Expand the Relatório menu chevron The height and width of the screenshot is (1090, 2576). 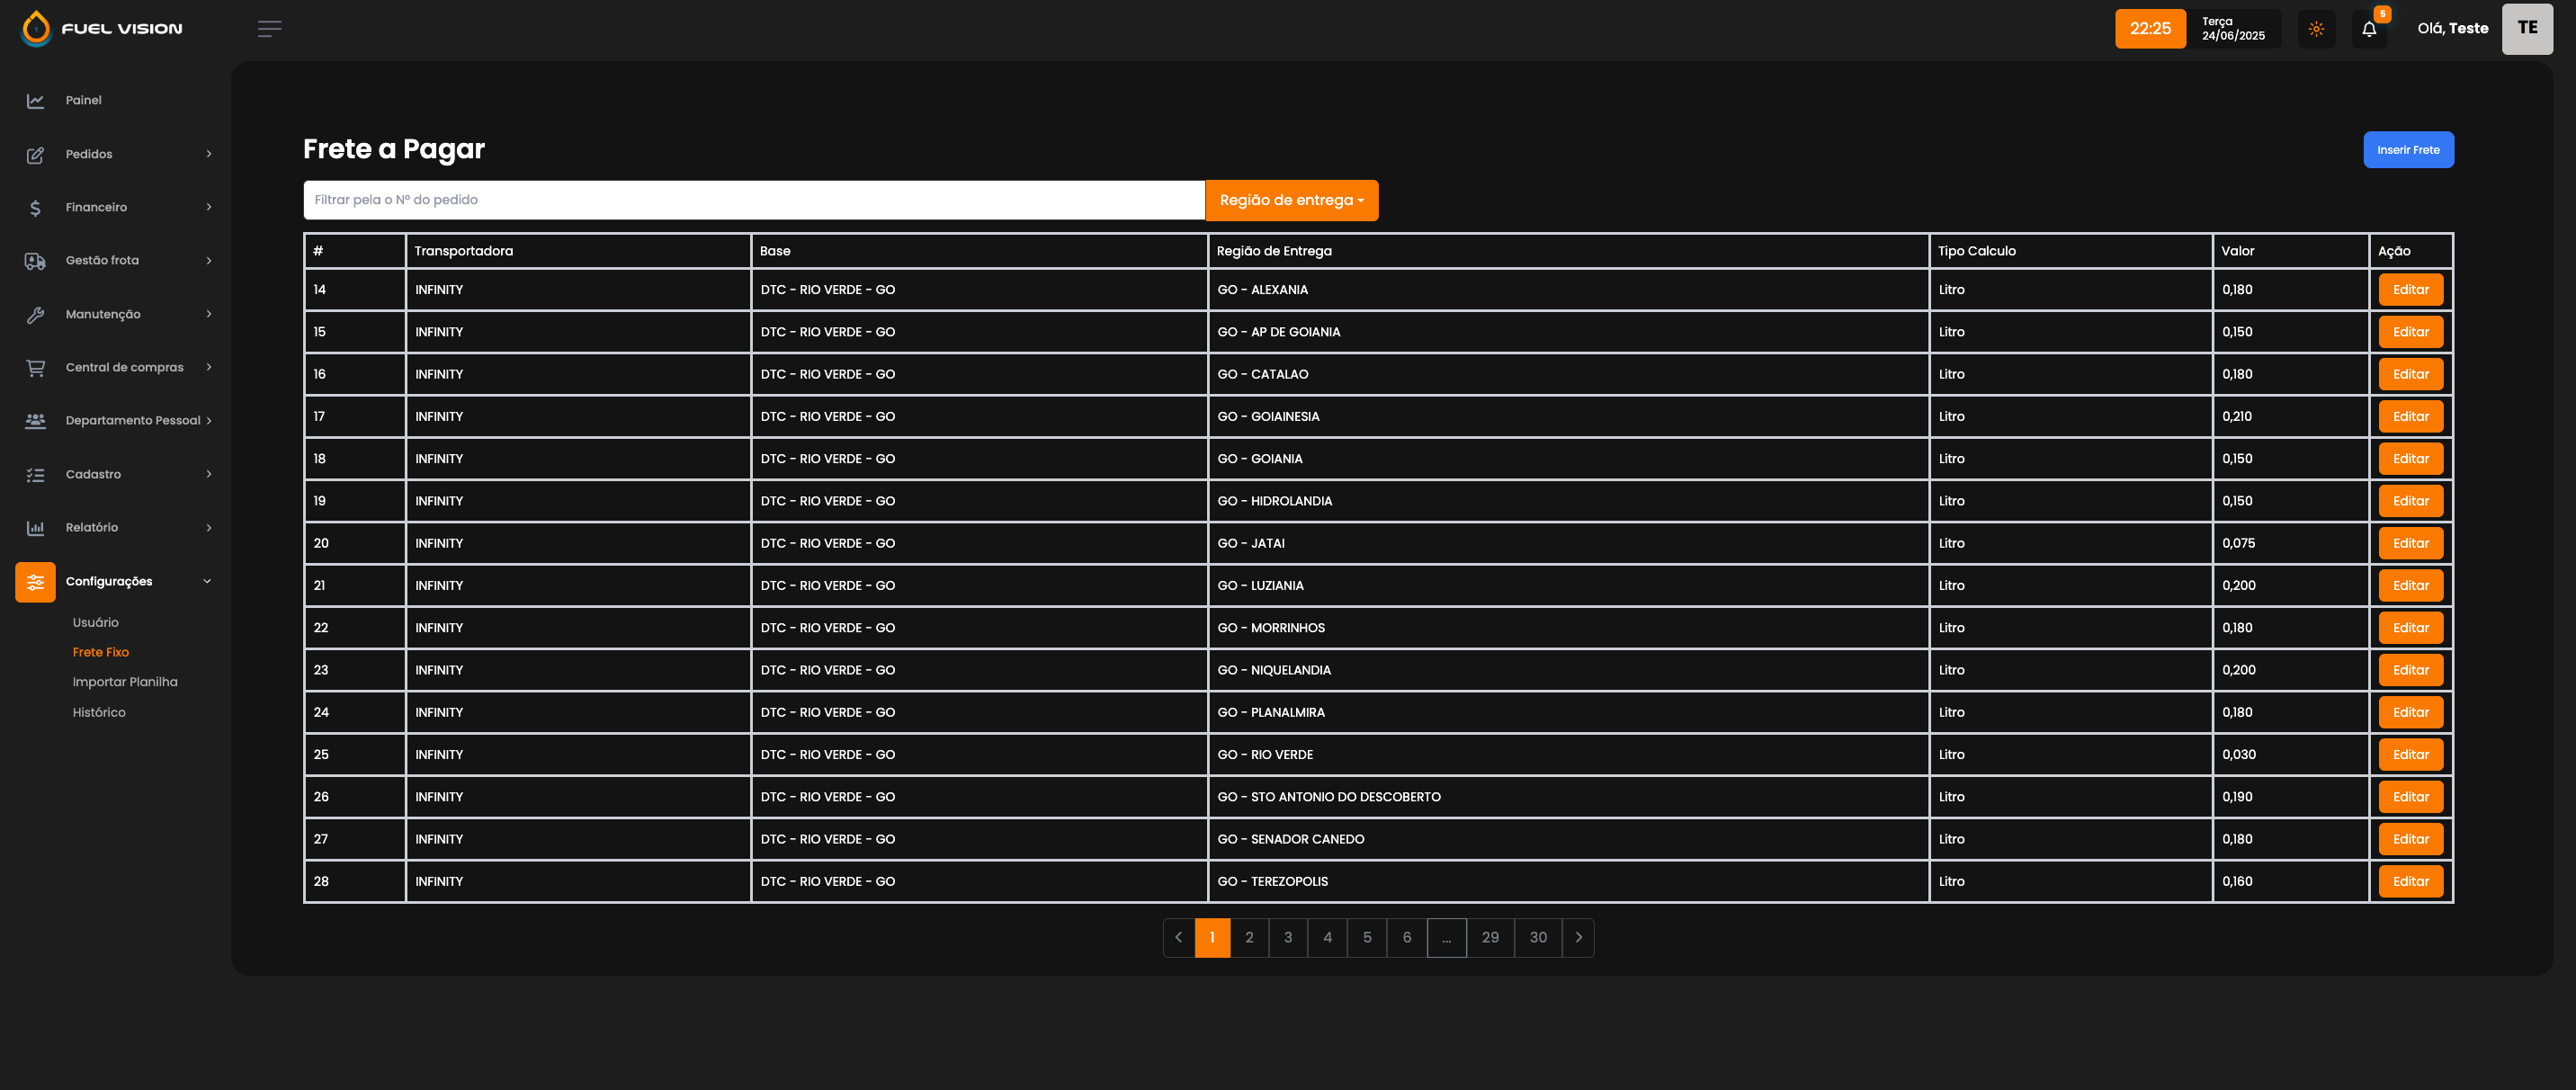point(209,528)
